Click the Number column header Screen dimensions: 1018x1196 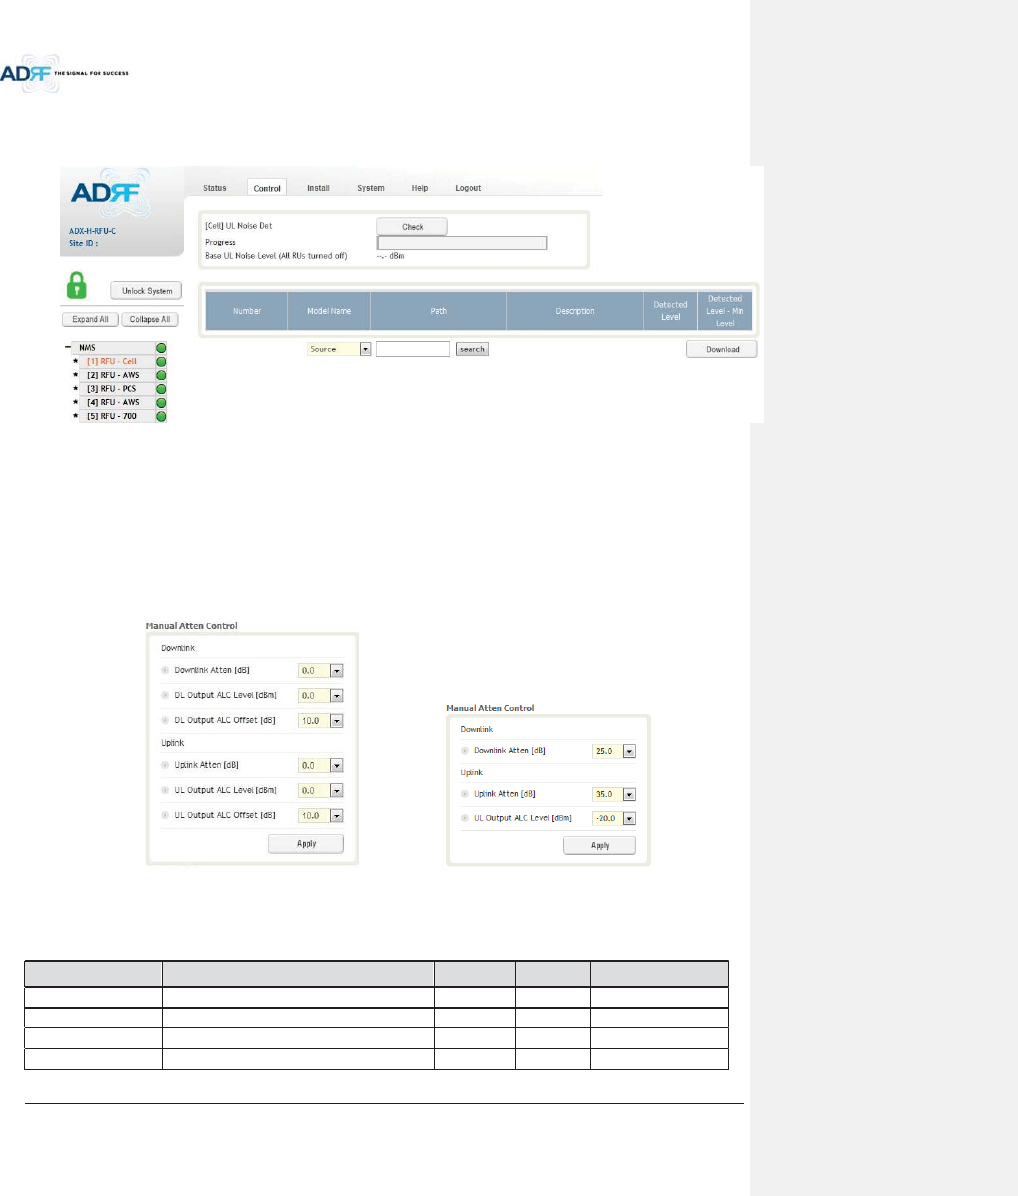point(246,311)
